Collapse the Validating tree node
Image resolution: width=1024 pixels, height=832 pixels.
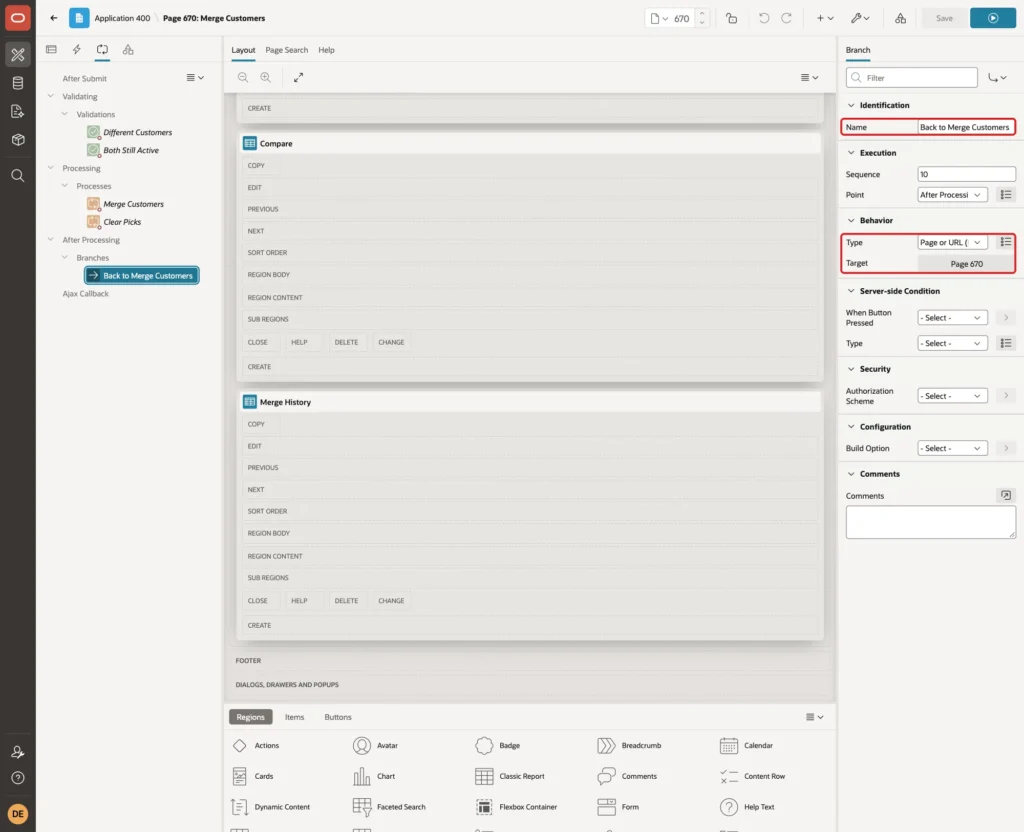[x=50, y=96]
